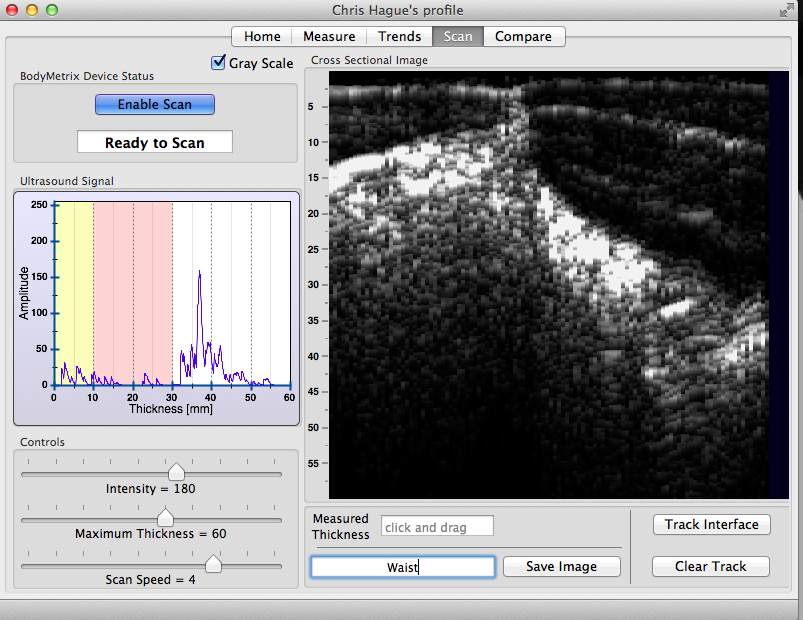Go to the Trends tab
Screen dimensions: 803x620
pos(399,36)
